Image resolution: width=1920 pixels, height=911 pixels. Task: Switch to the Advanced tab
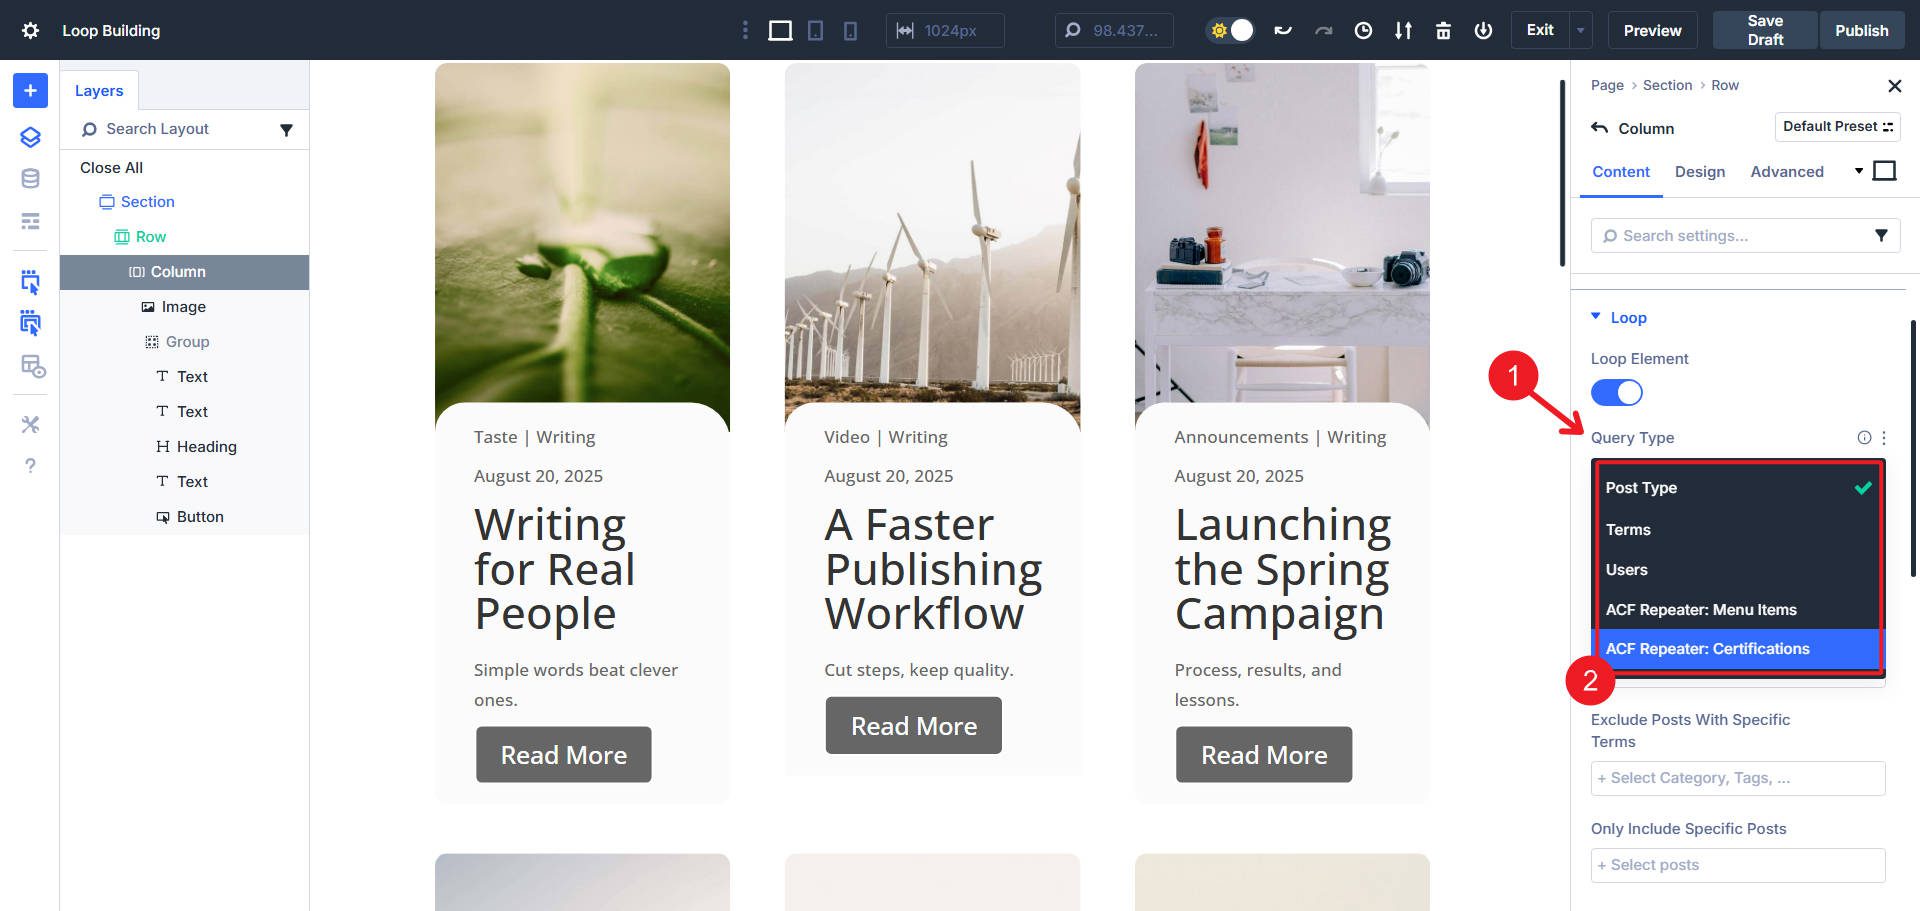1787,172
